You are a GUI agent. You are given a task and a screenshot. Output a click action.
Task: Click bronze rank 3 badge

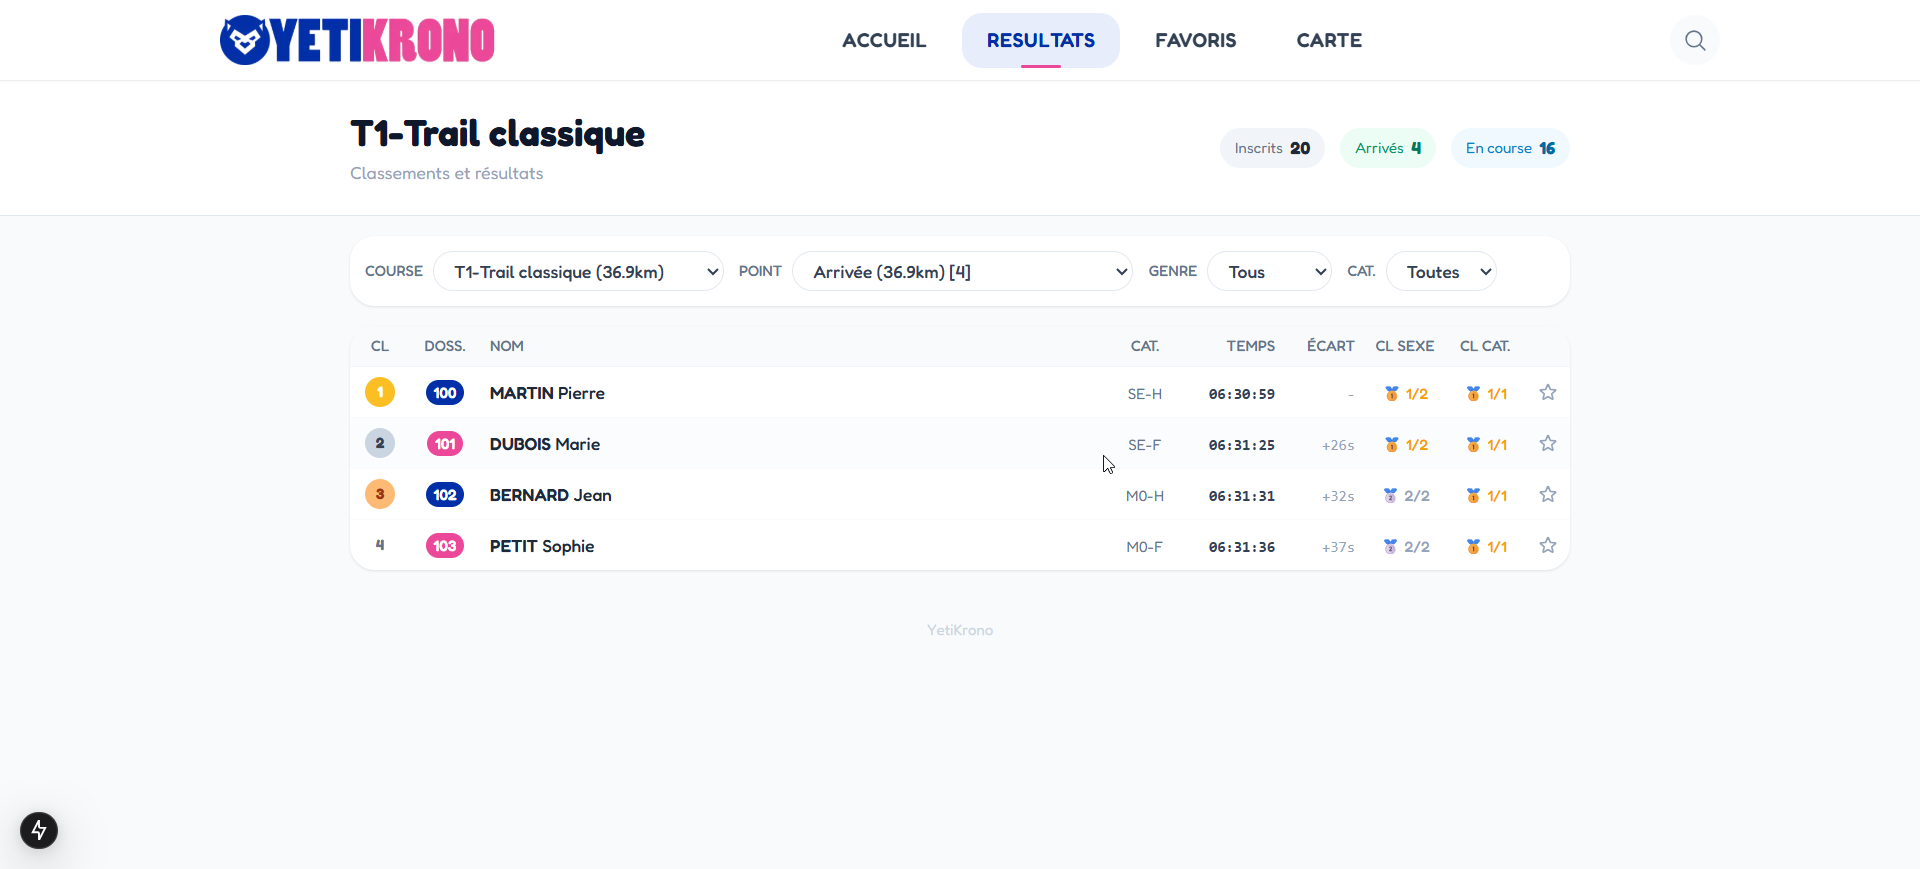click(x=380, y=495)
